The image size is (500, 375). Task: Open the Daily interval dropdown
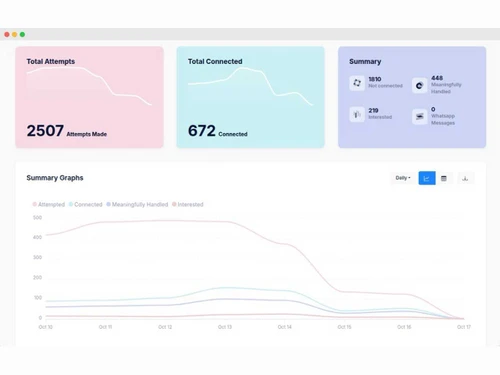403,178
